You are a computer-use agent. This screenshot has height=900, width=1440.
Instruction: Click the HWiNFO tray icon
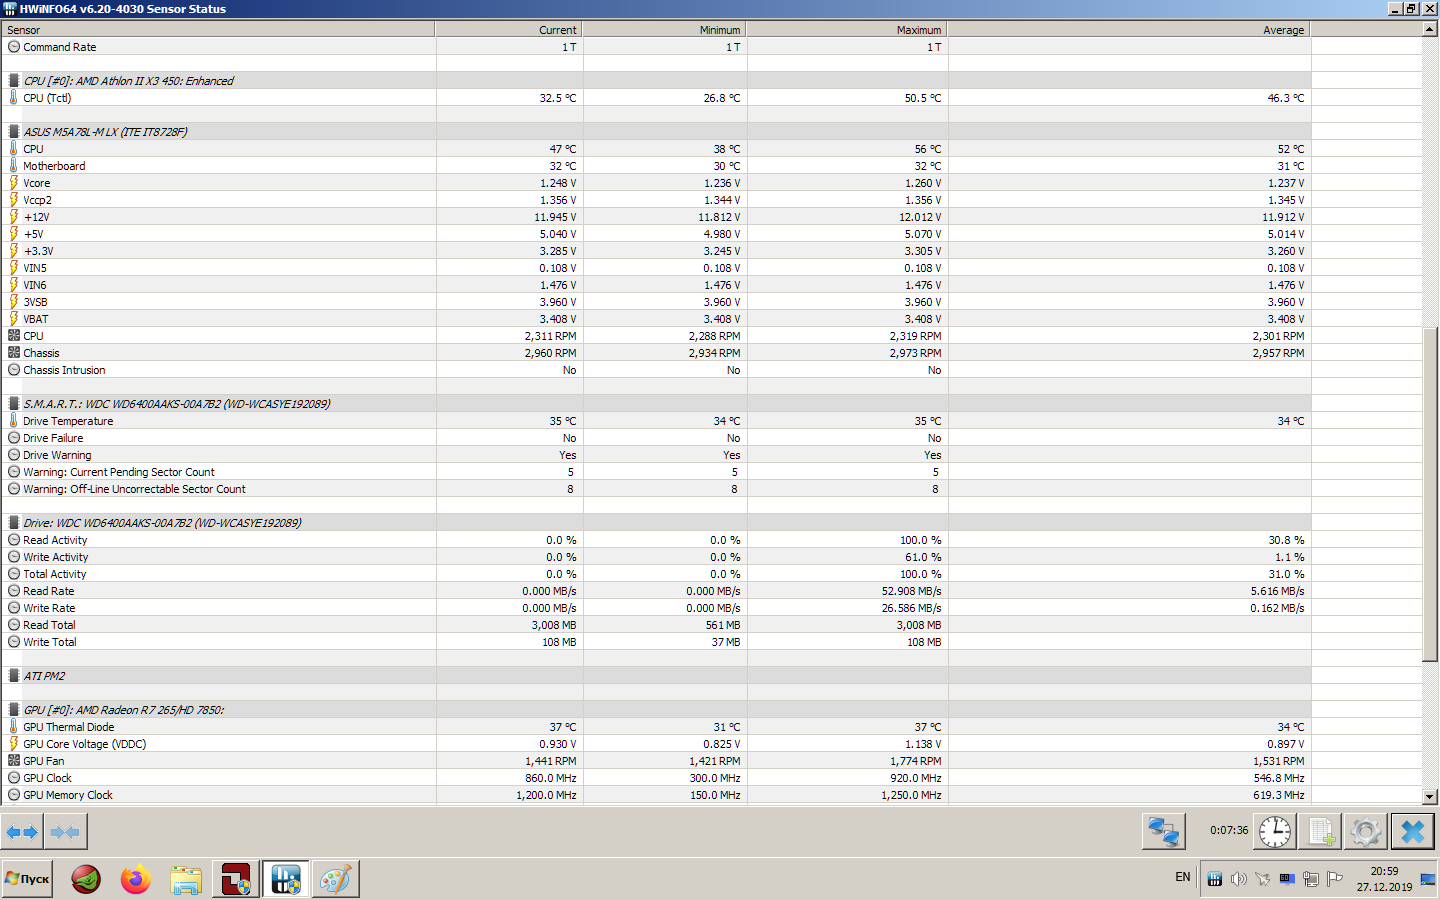pyautogui.click(x=1215, y=879)
